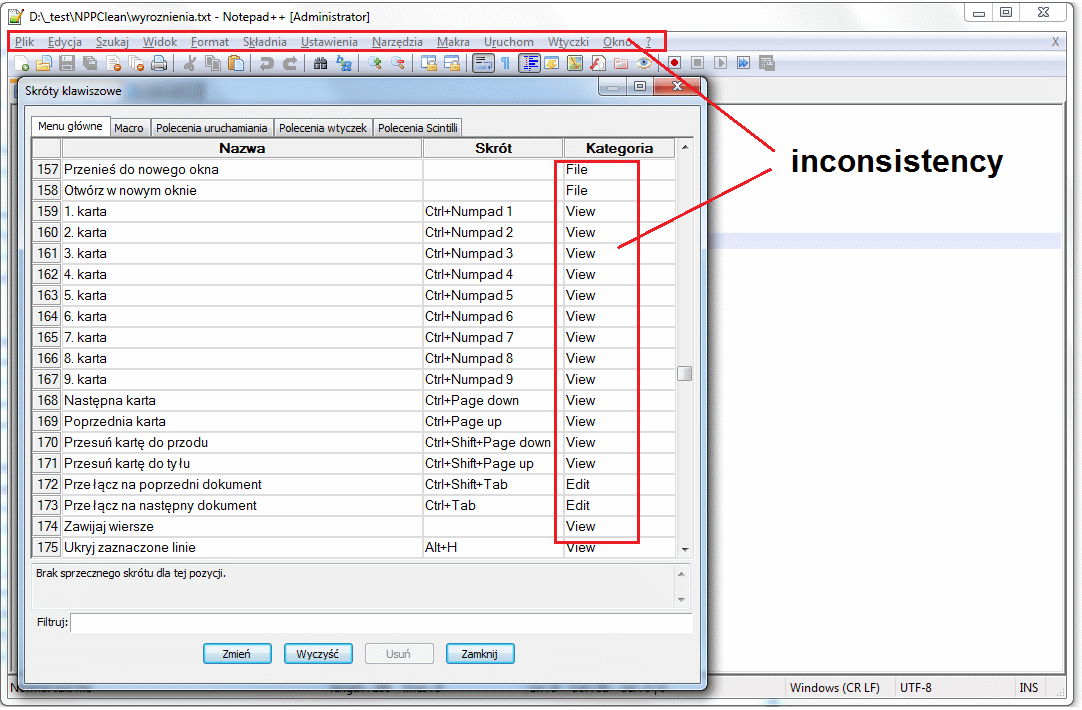The height and width of the screenshot is (710, 1082).
Task: Open the Find dialog via toolbar icon
Action: click(320, 63)
